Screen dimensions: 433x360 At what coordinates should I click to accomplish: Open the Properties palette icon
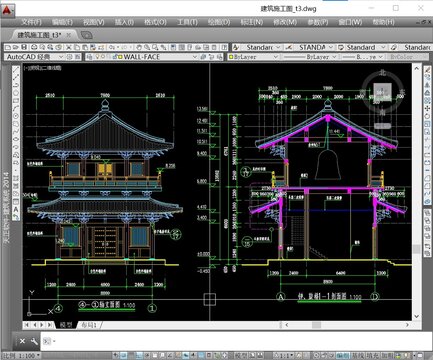coord(173,47)
